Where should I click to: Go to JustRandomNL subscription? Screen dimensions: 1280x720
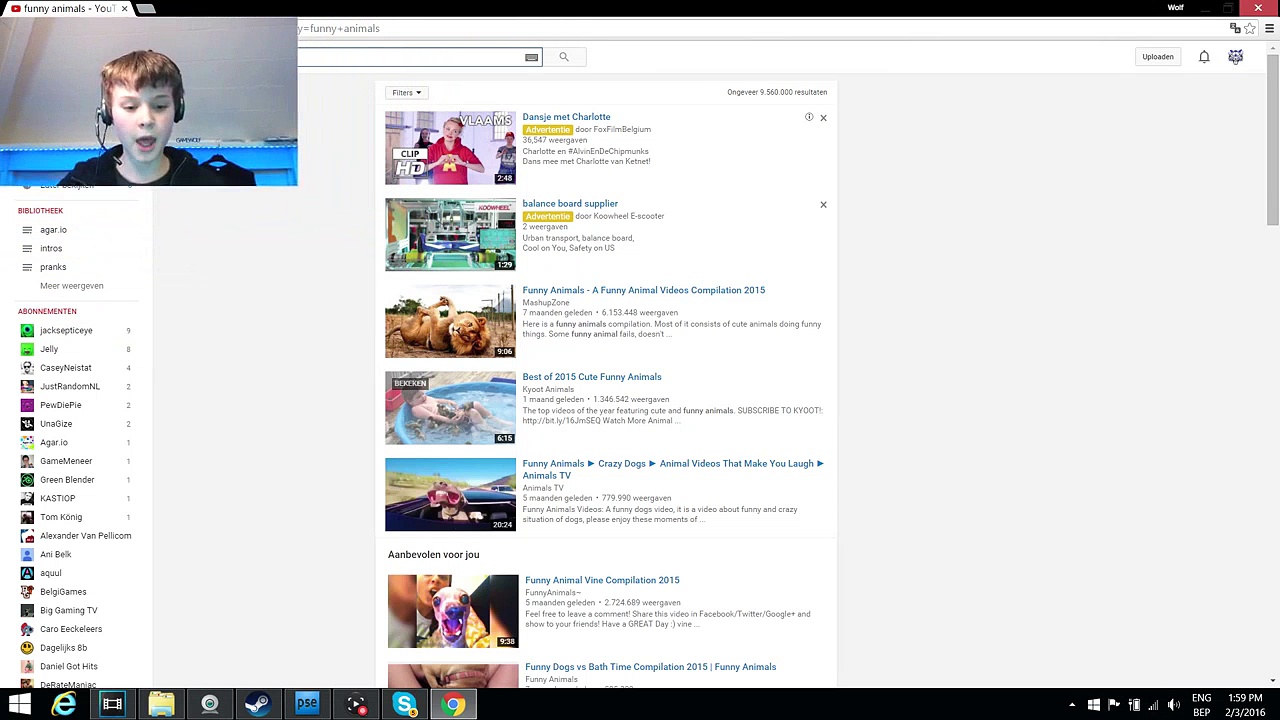coord(70,387)
